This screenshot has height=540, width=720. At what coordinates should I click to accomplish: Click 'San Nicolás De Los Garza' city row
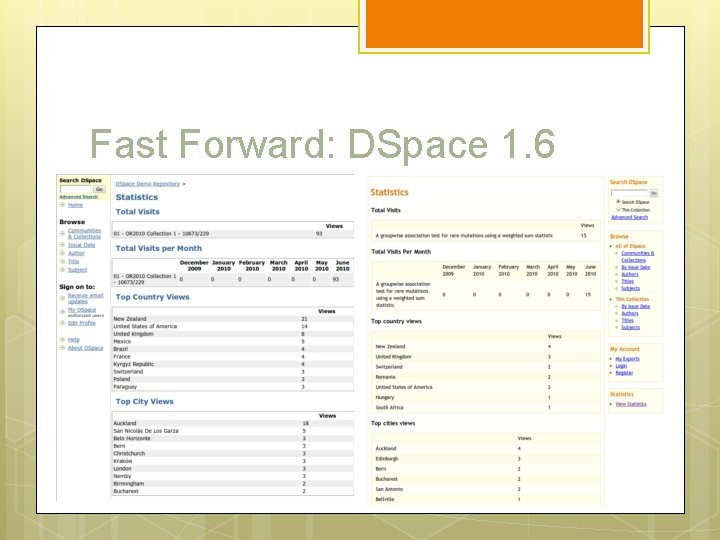coord(233,431)
